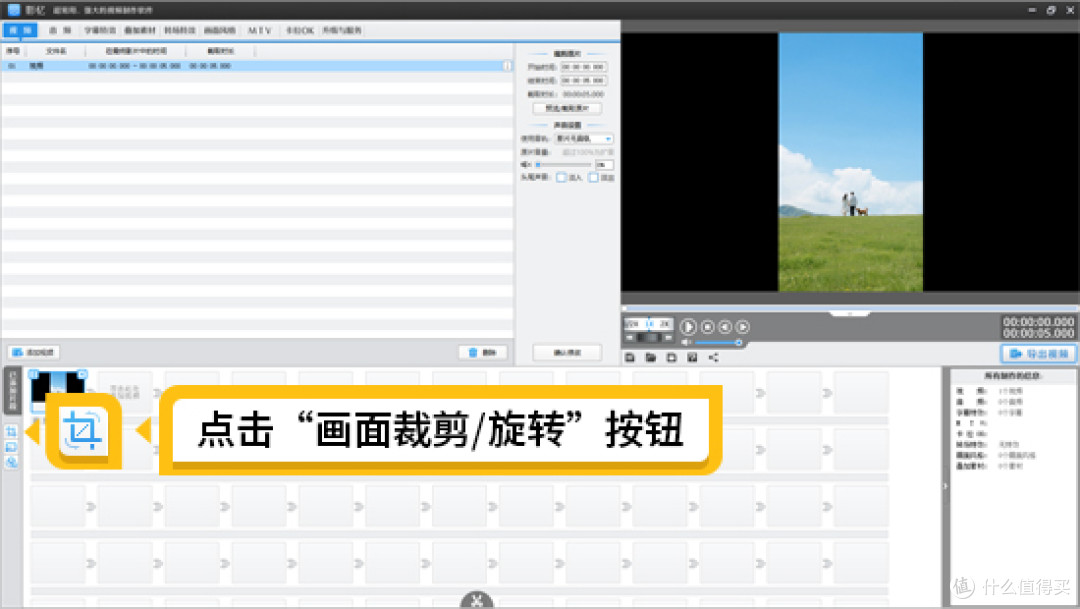Open the 转场特效 tab
The image size is (1080, 609).
pyautogui.click(x=180, y=30)
